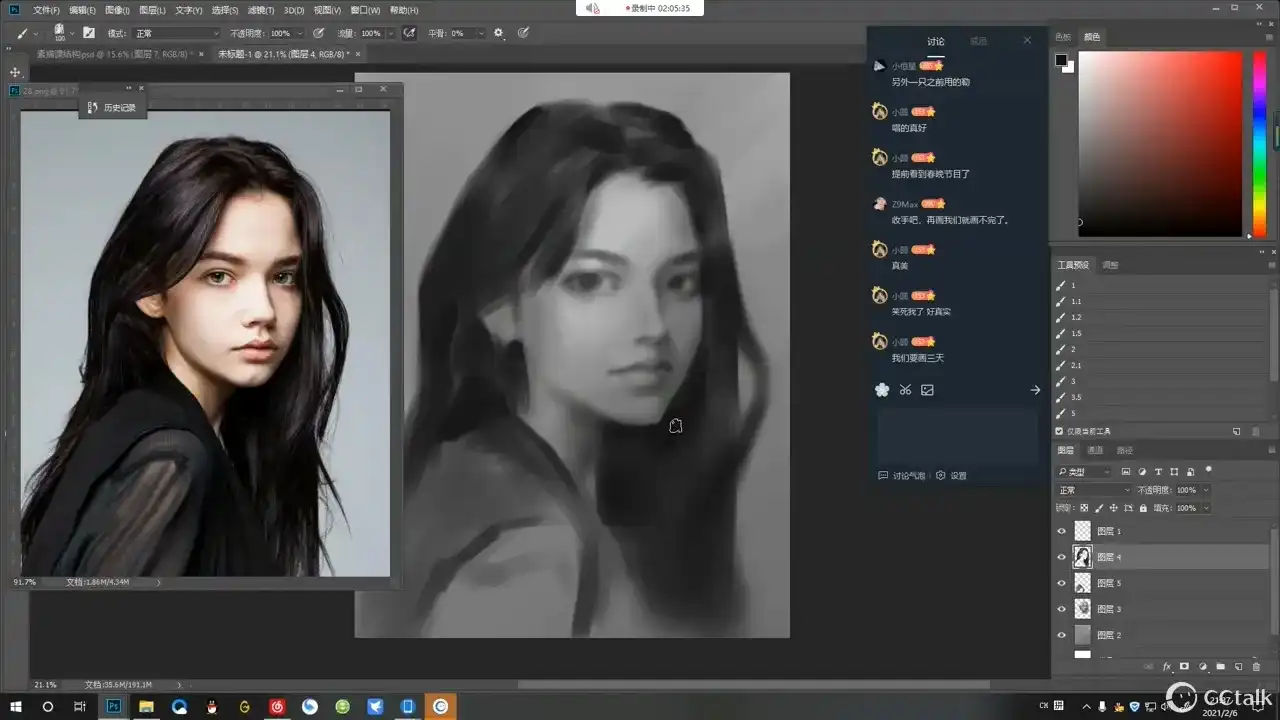Image resolution: width=1280 pixels, height=720 pixels.
Task: Hide 图层 1 using its eye icon
Action: pos(1062,531)
